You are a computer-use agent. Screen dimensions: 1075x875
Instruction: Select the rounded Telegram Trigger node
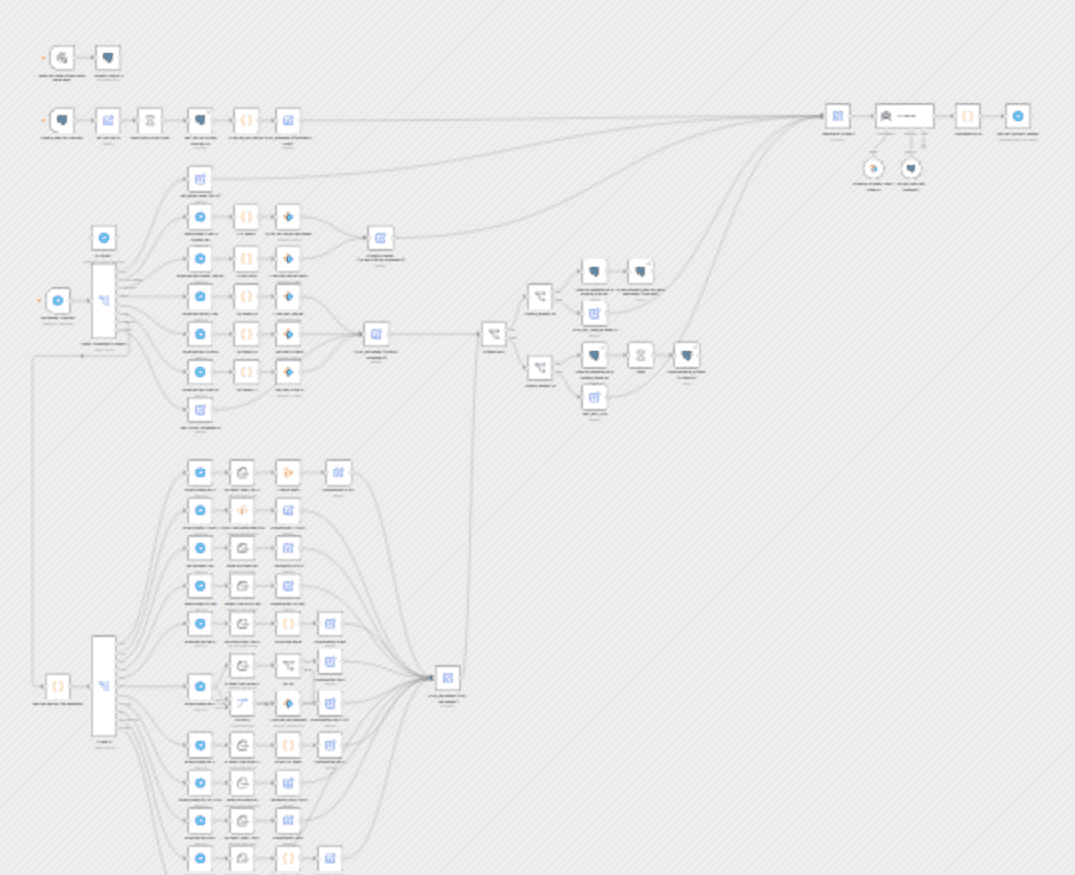click(x=58, y=300)
